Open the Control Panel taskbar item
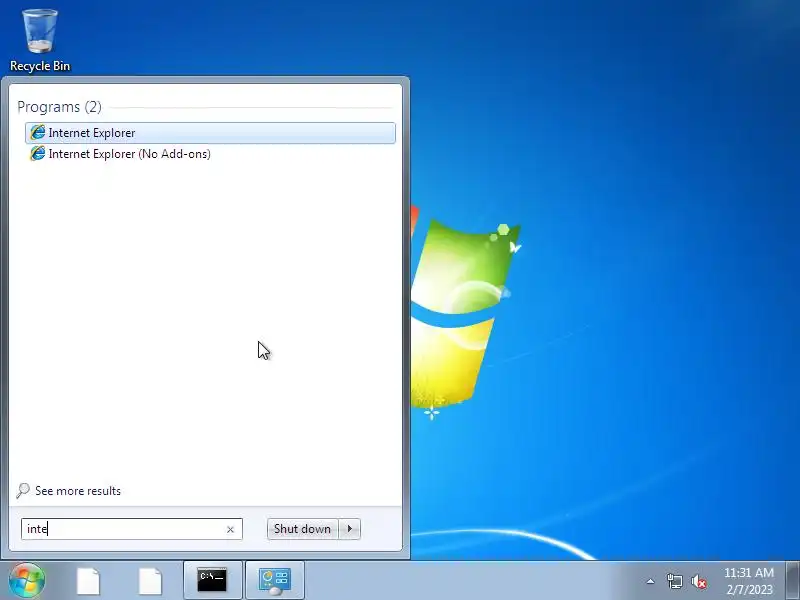800x600 pixels. pyautogui.click(x=274, y=581)
